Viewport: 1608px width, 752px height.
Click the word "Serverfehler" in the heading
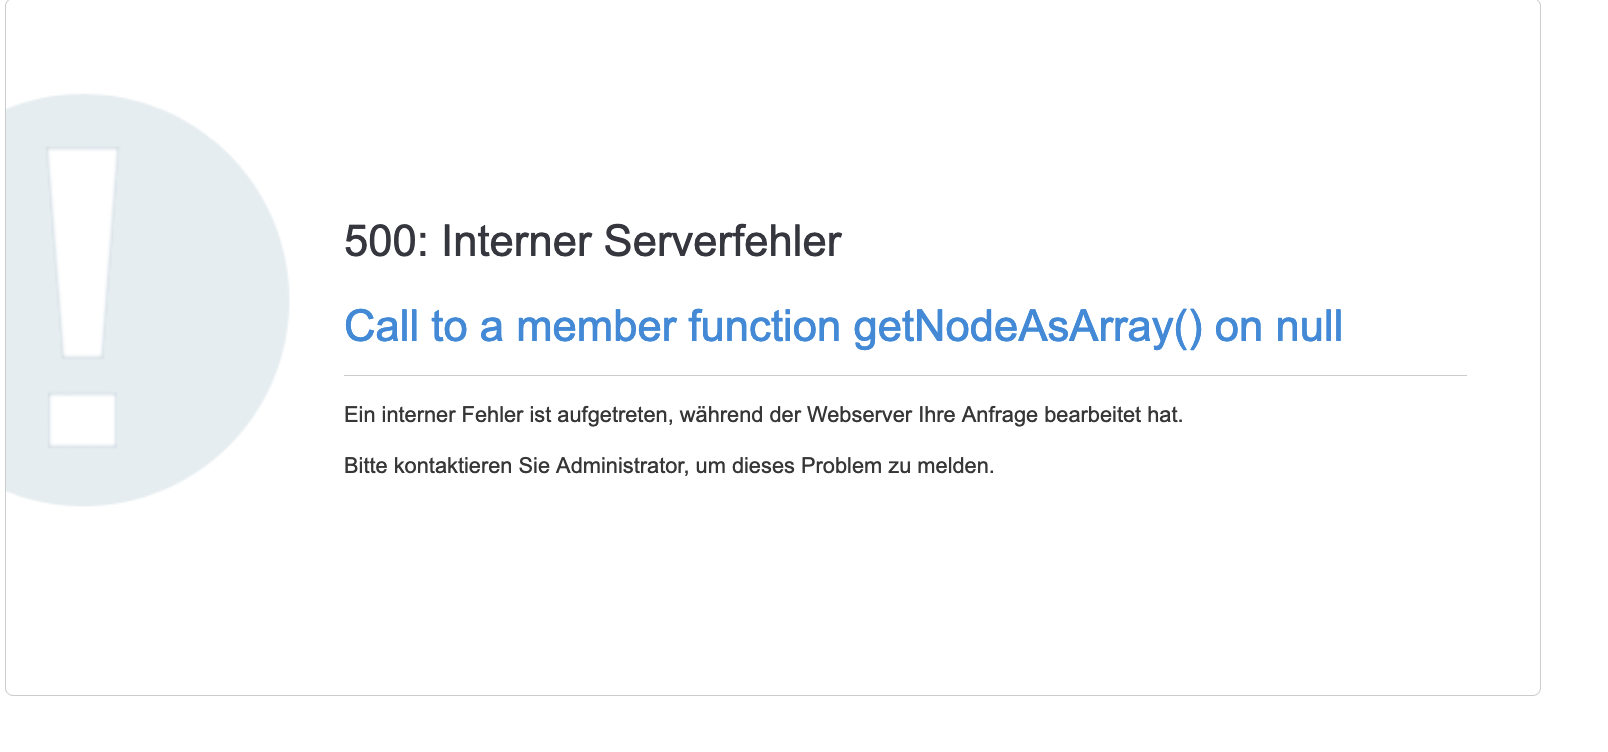[722, 242]
